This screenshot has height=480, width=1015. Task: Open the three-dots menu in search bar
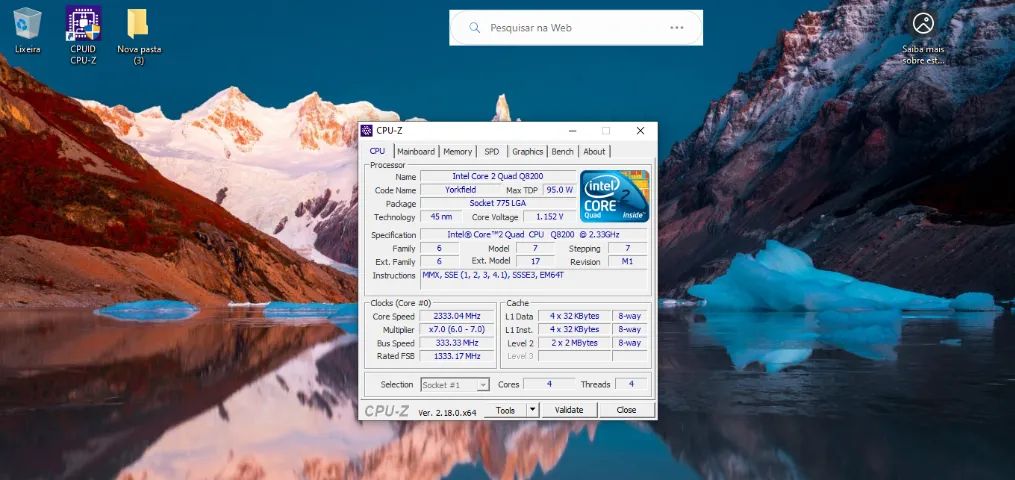coord(676,28)
